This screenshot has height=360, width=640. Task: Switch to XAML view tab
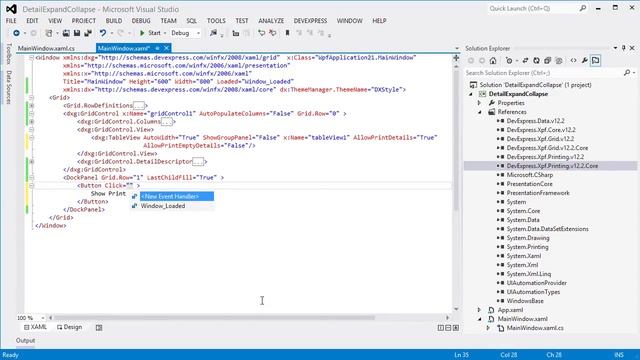tap(35, 327)
